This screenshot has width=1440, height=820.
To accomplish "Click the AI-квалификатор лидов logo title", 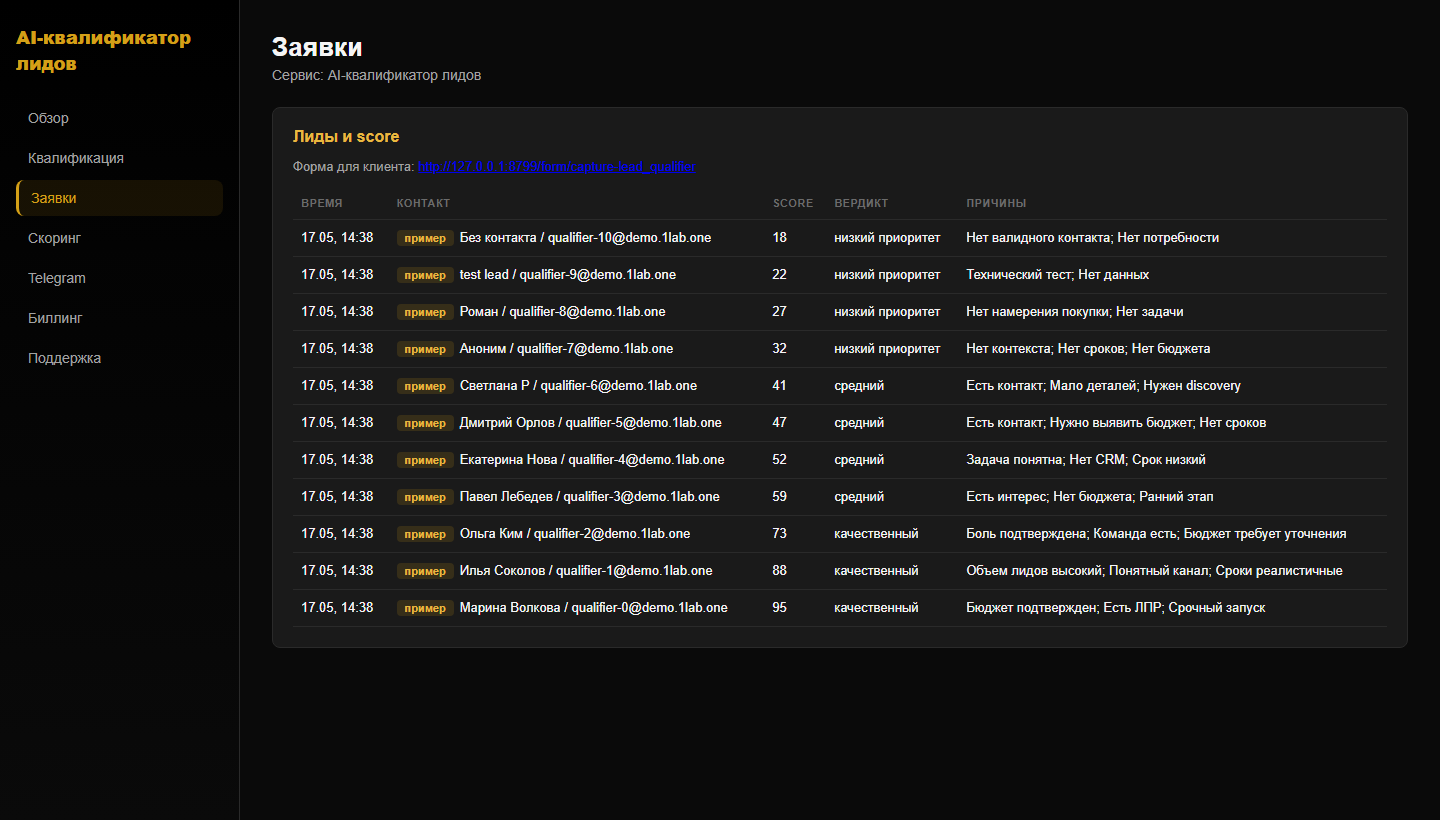I will (103, 51).
